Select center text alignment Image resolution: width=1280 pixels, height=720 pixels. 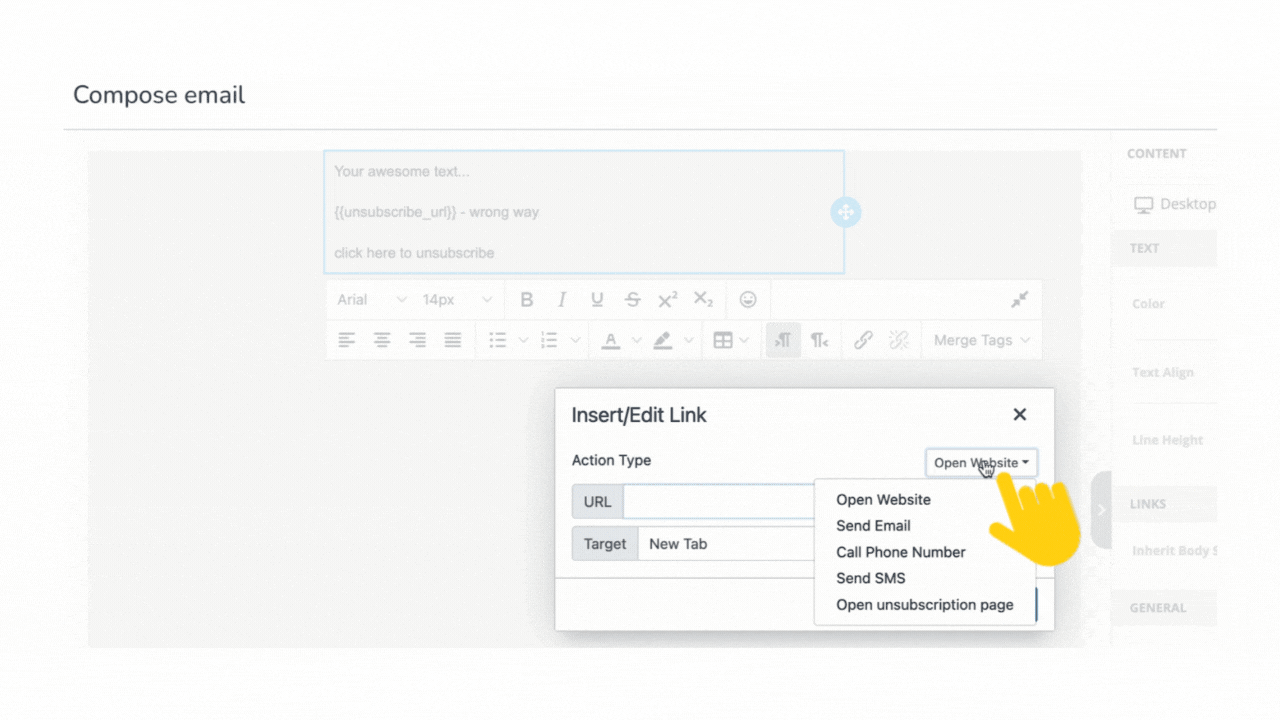[x=382, y=340]
